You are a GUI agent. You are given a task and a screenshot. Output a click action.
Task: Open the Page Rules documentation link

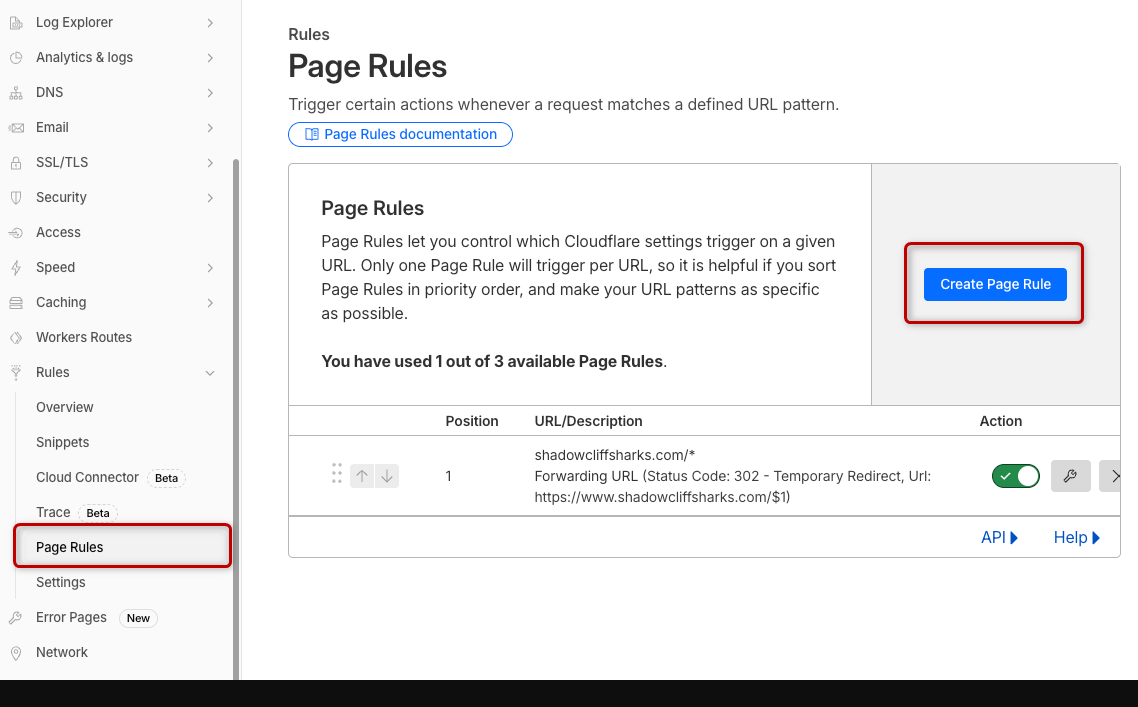(x=400, y=134)
